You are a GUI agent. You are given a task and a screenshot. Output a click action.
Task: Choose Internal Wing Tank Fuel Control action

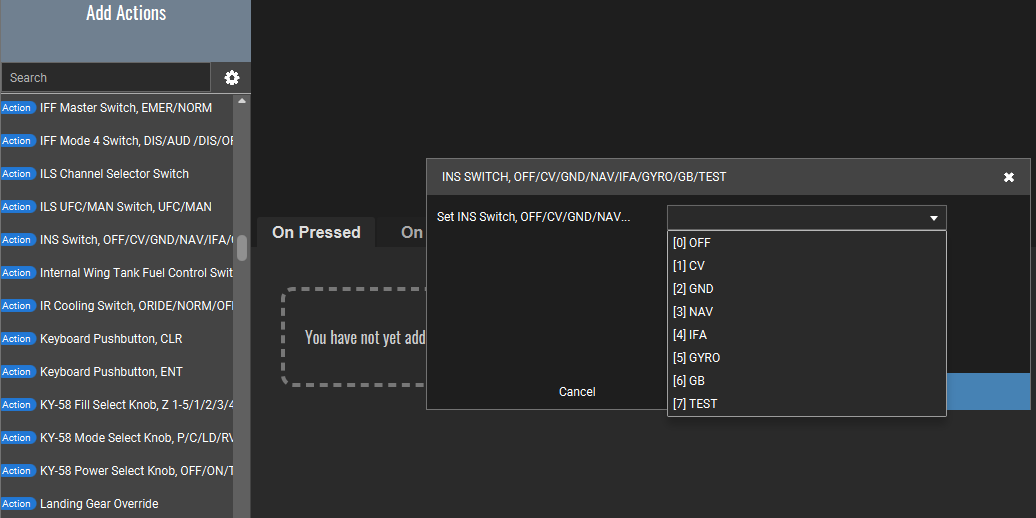pyautogui.click(x=136, y=273)
